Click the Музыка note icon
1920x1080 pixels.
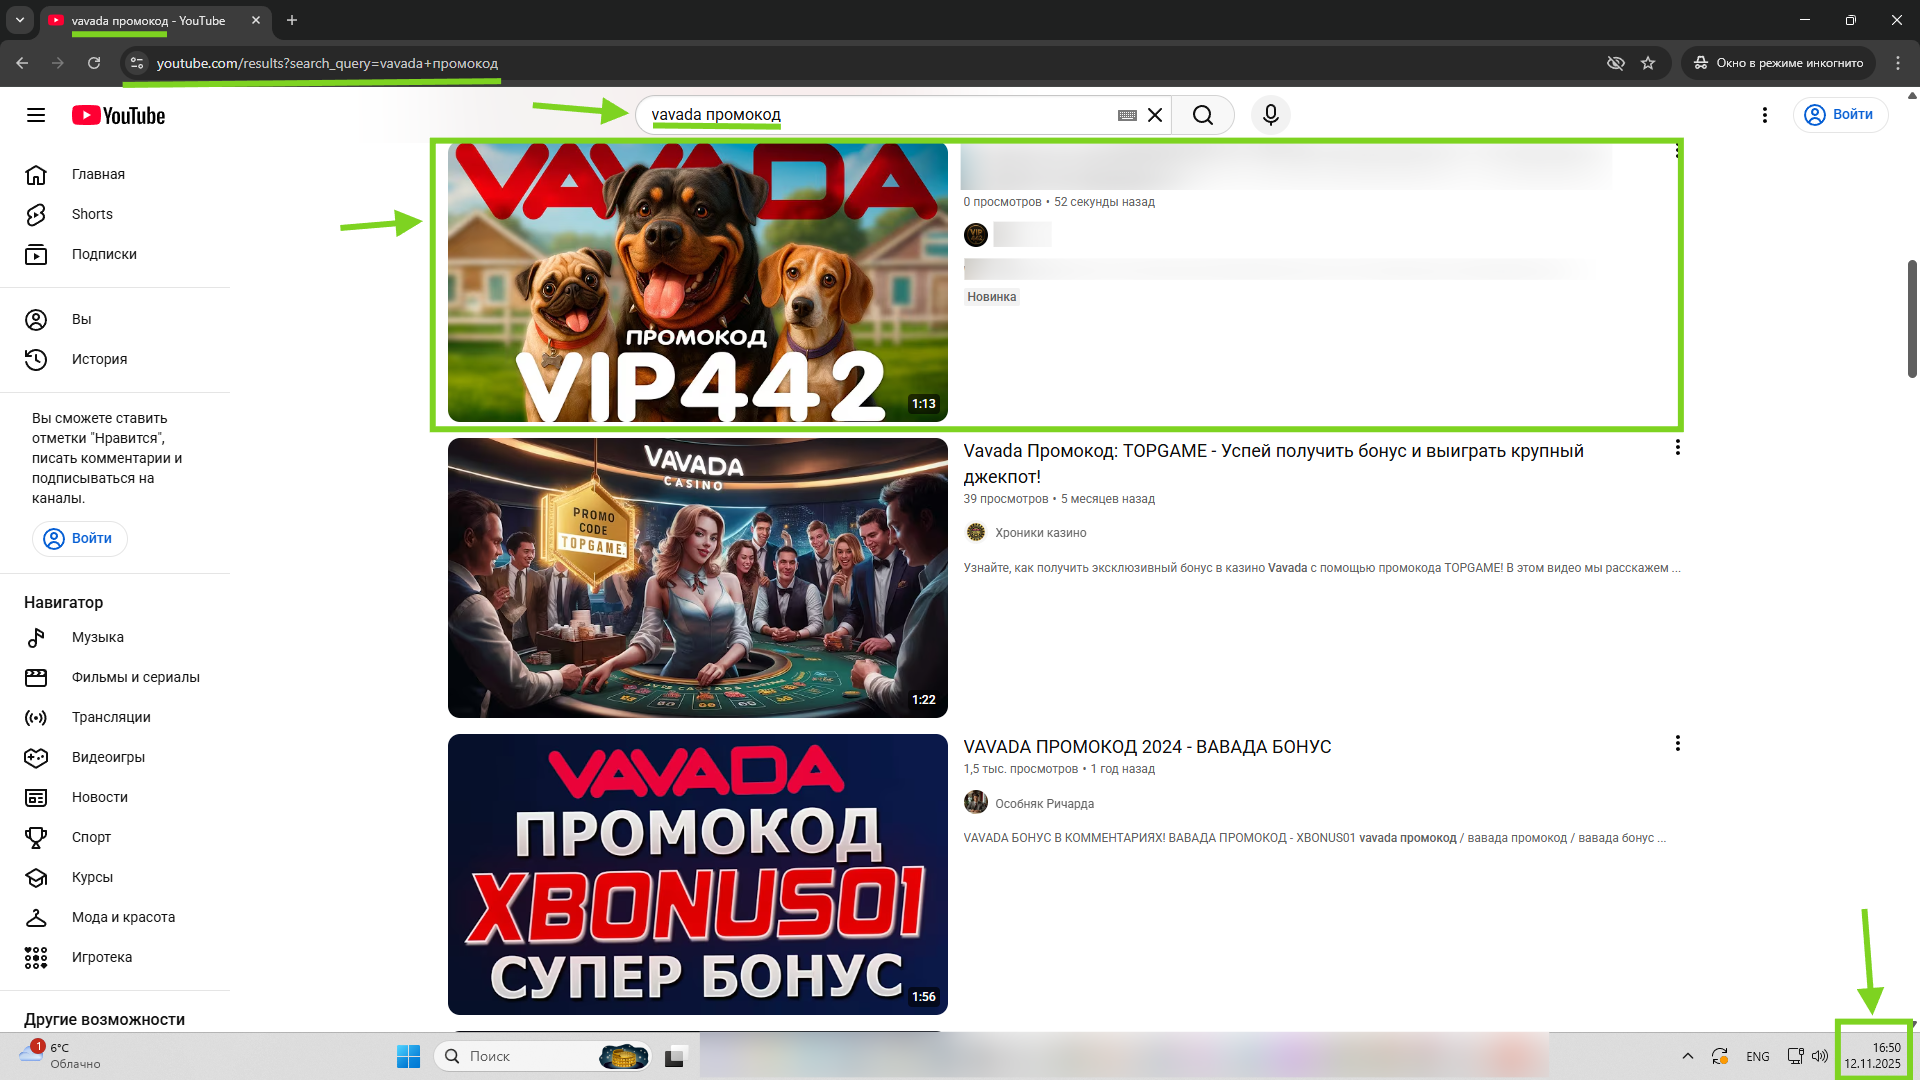click(x=36, y=638)
